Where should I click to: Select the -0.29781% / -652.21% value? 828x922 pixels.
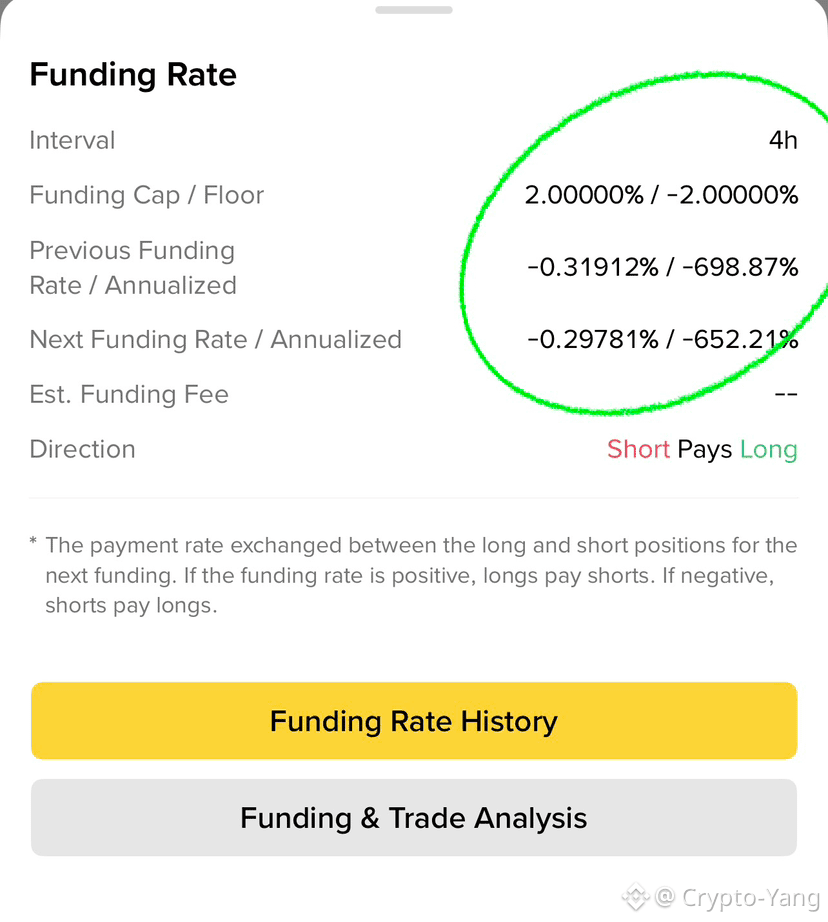click(x=663, y=339)
